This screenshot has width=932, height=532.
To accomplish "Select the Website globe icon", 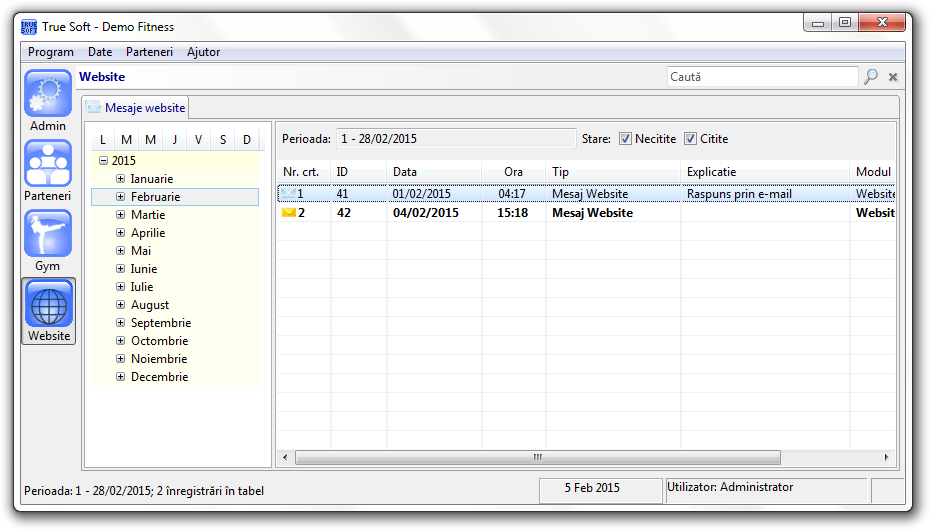I will pos(48,304).
